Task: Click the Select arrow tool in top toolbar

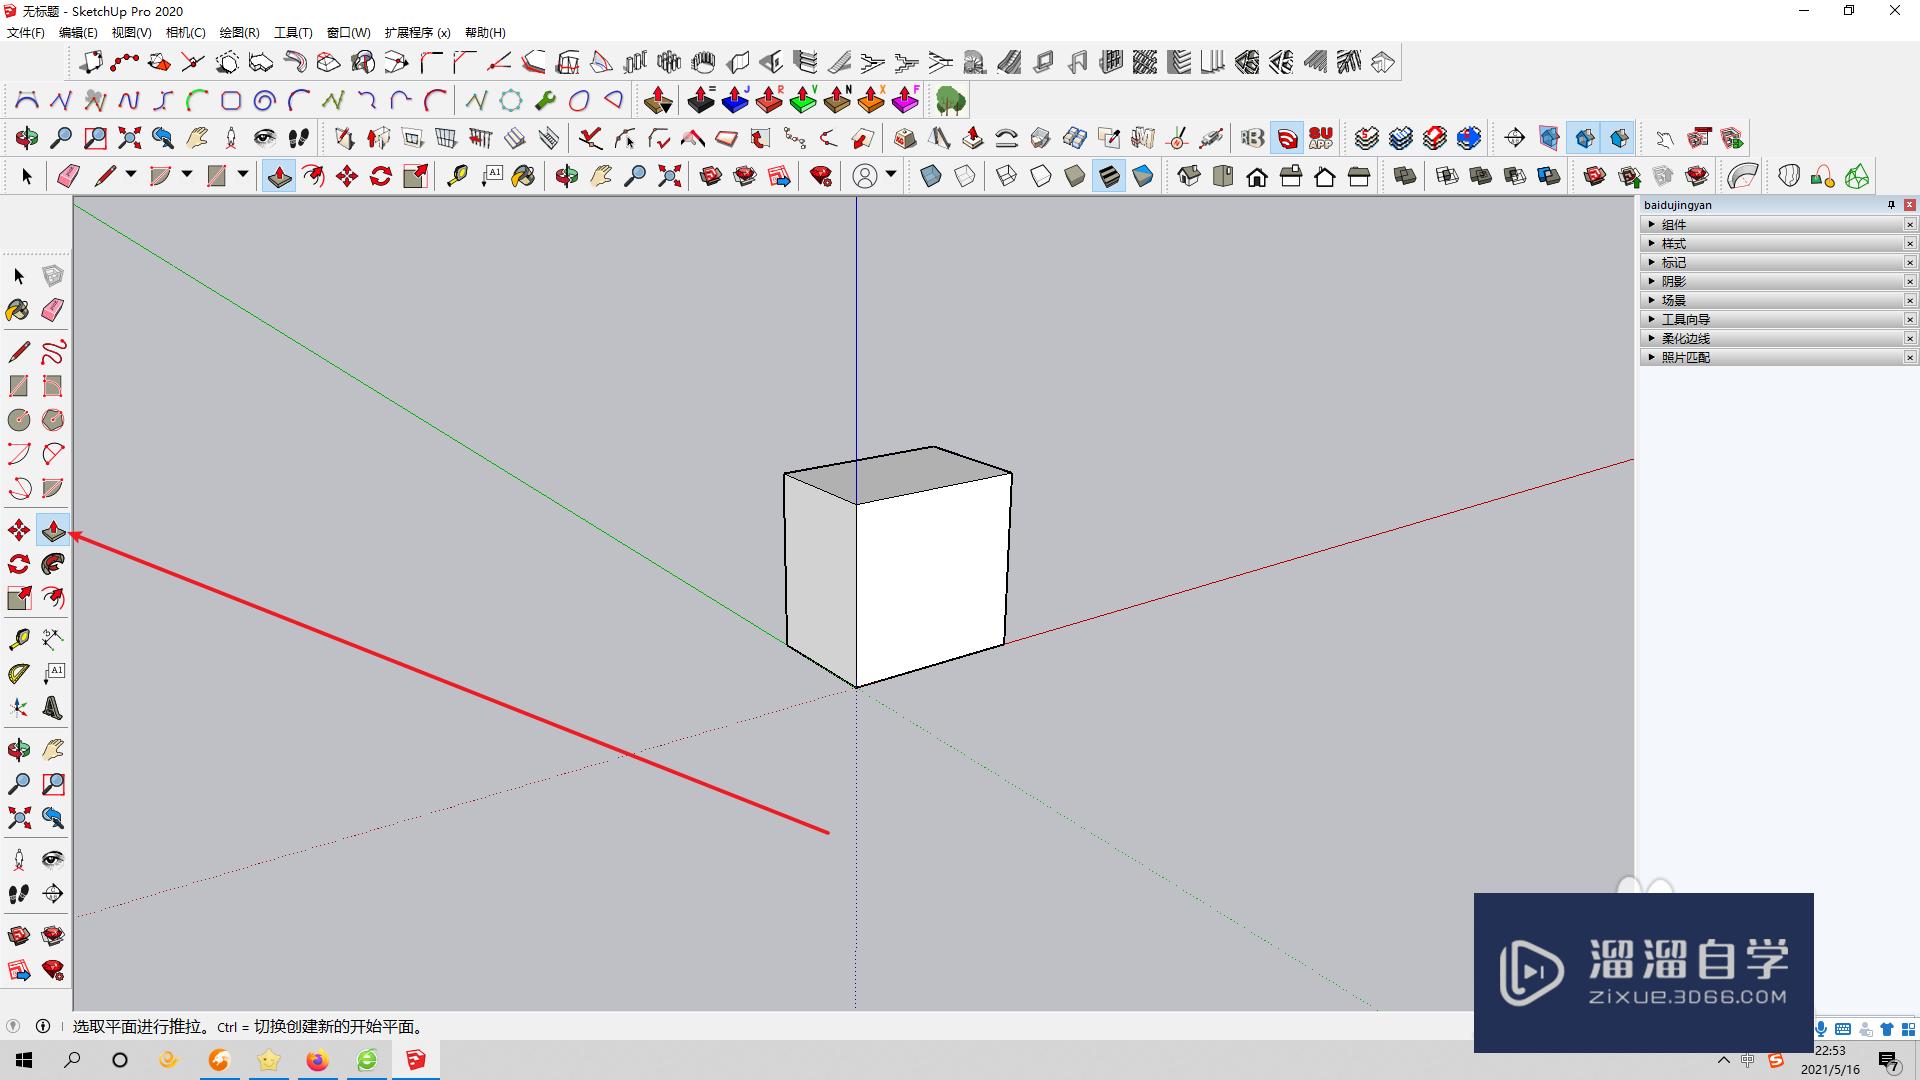Action: click(27, 177)
